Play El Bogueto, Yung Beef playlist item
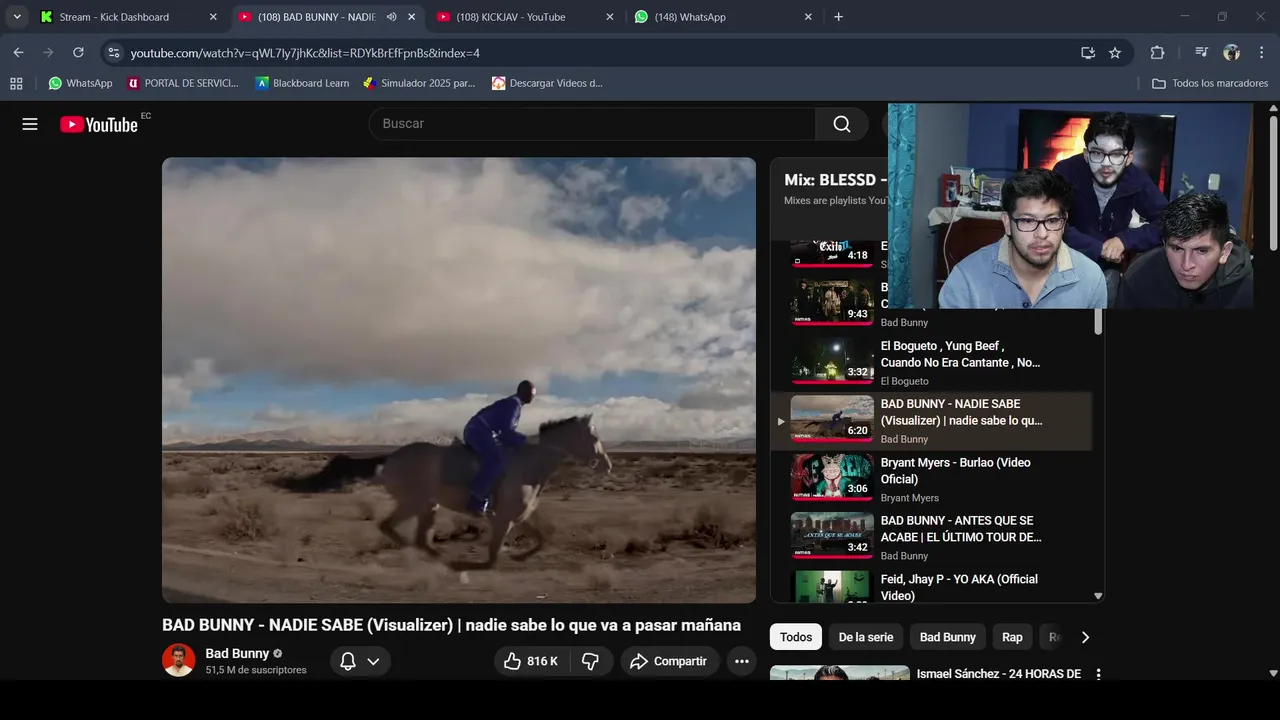This screenshot has width=1280, height=720. pyautogui.click(x=932, y=362)
